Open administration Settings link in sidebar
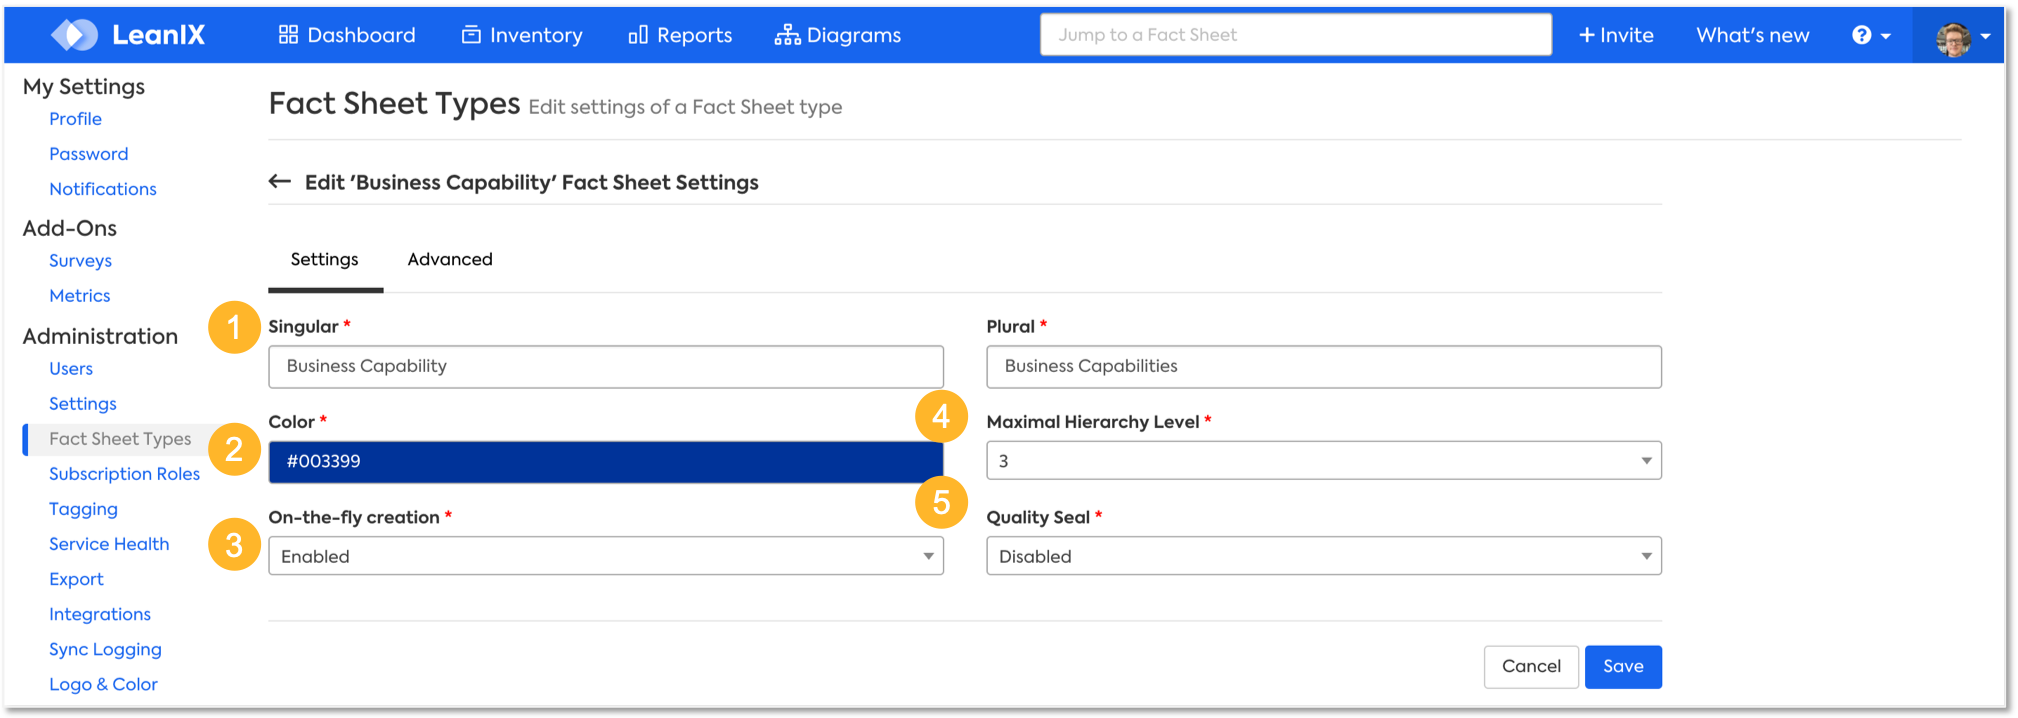Screen dimensions: 2018x718 tap(83, 404)
